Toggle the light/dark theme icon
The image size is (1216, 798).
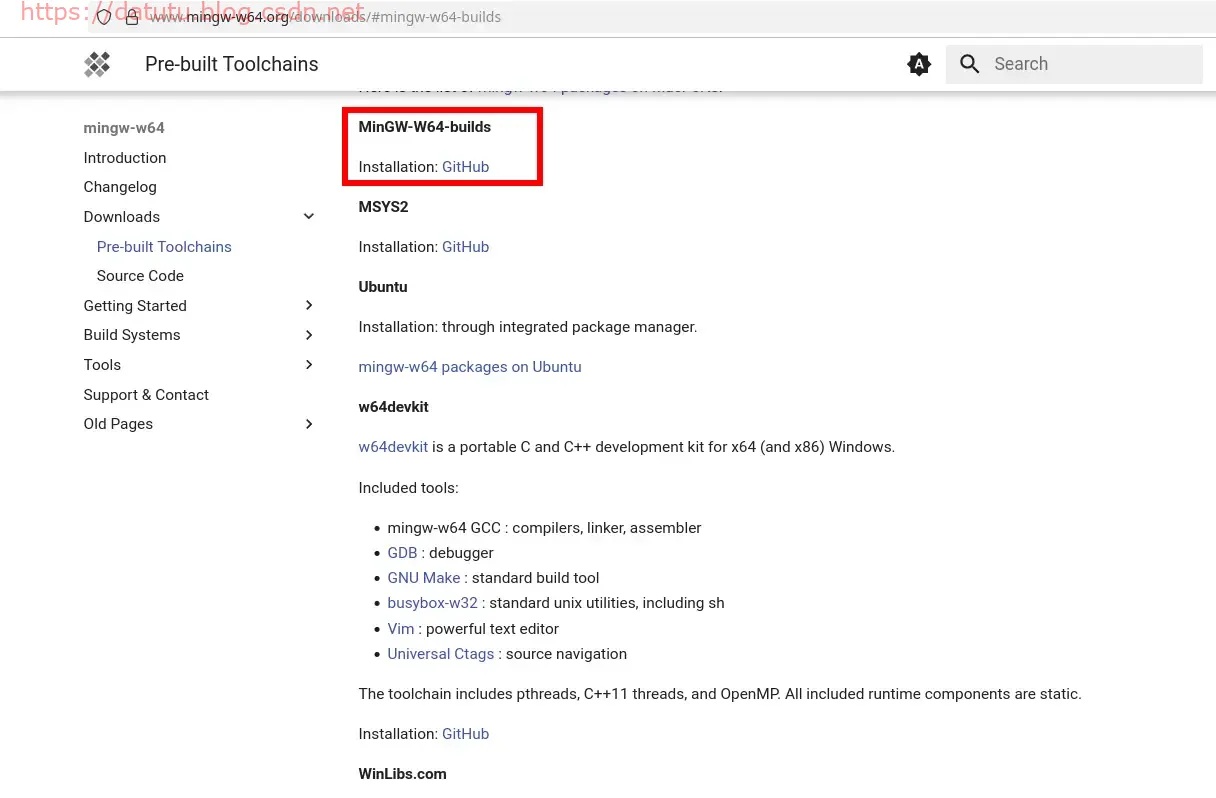tap(918, 65)
